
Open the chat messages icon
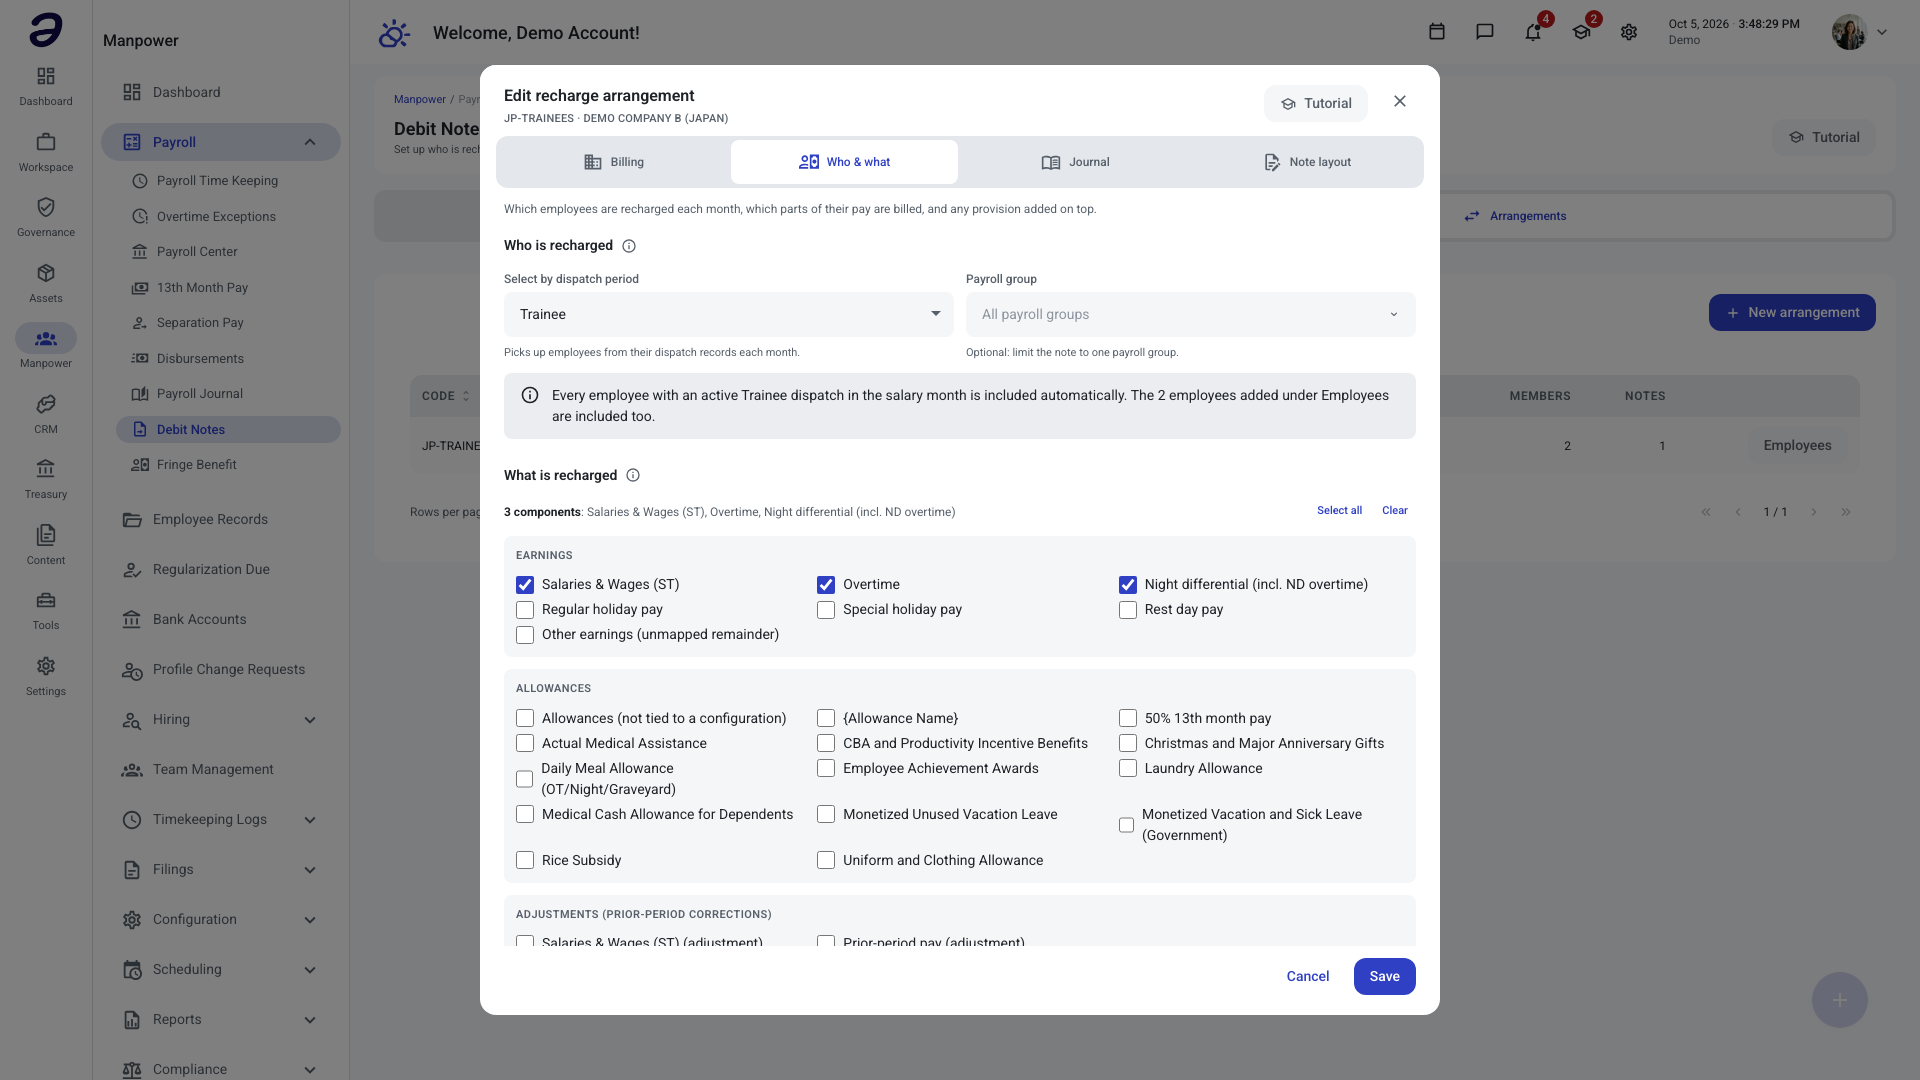point(1485,32)
